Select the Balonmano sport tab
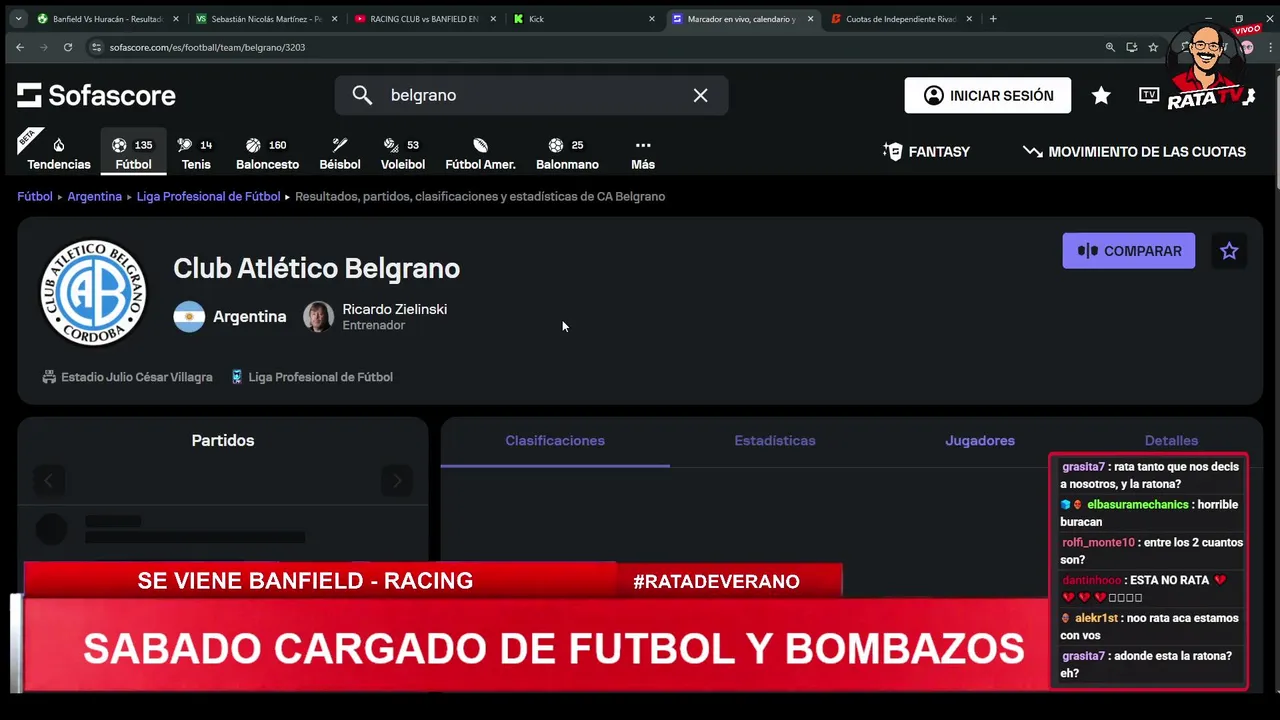The height and width of the screenshot is (720, 1280). point(567,153)
